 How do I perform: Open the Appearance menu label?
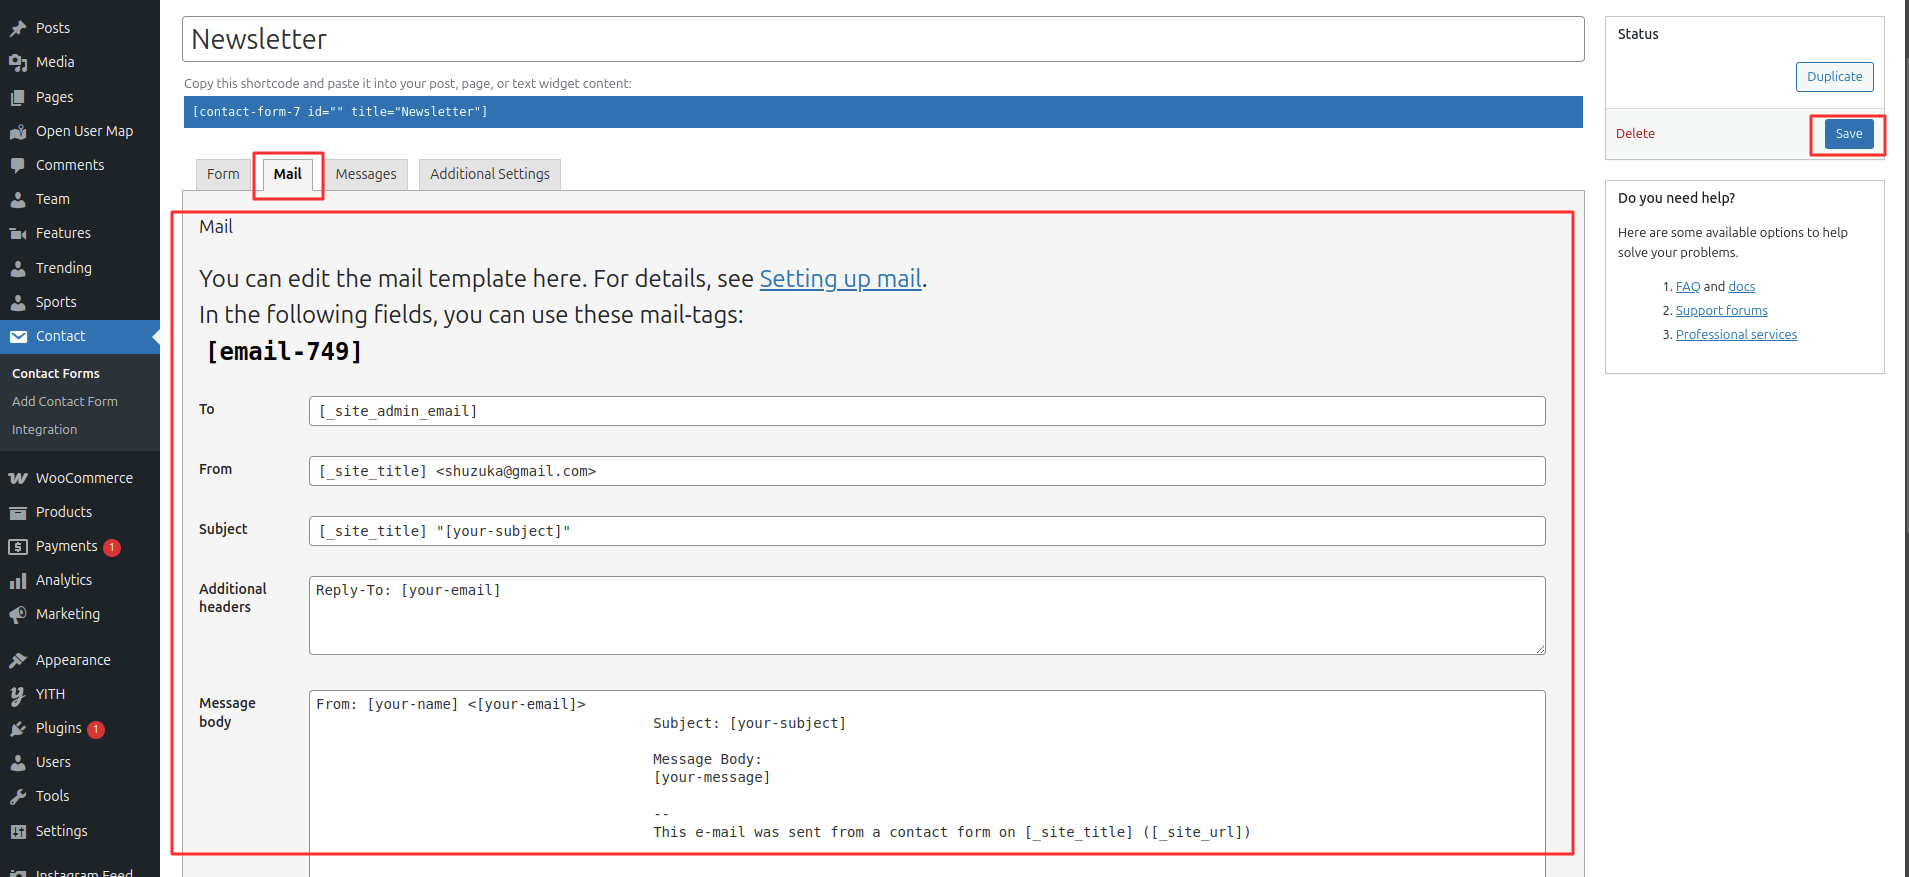(x=73, y=660)
